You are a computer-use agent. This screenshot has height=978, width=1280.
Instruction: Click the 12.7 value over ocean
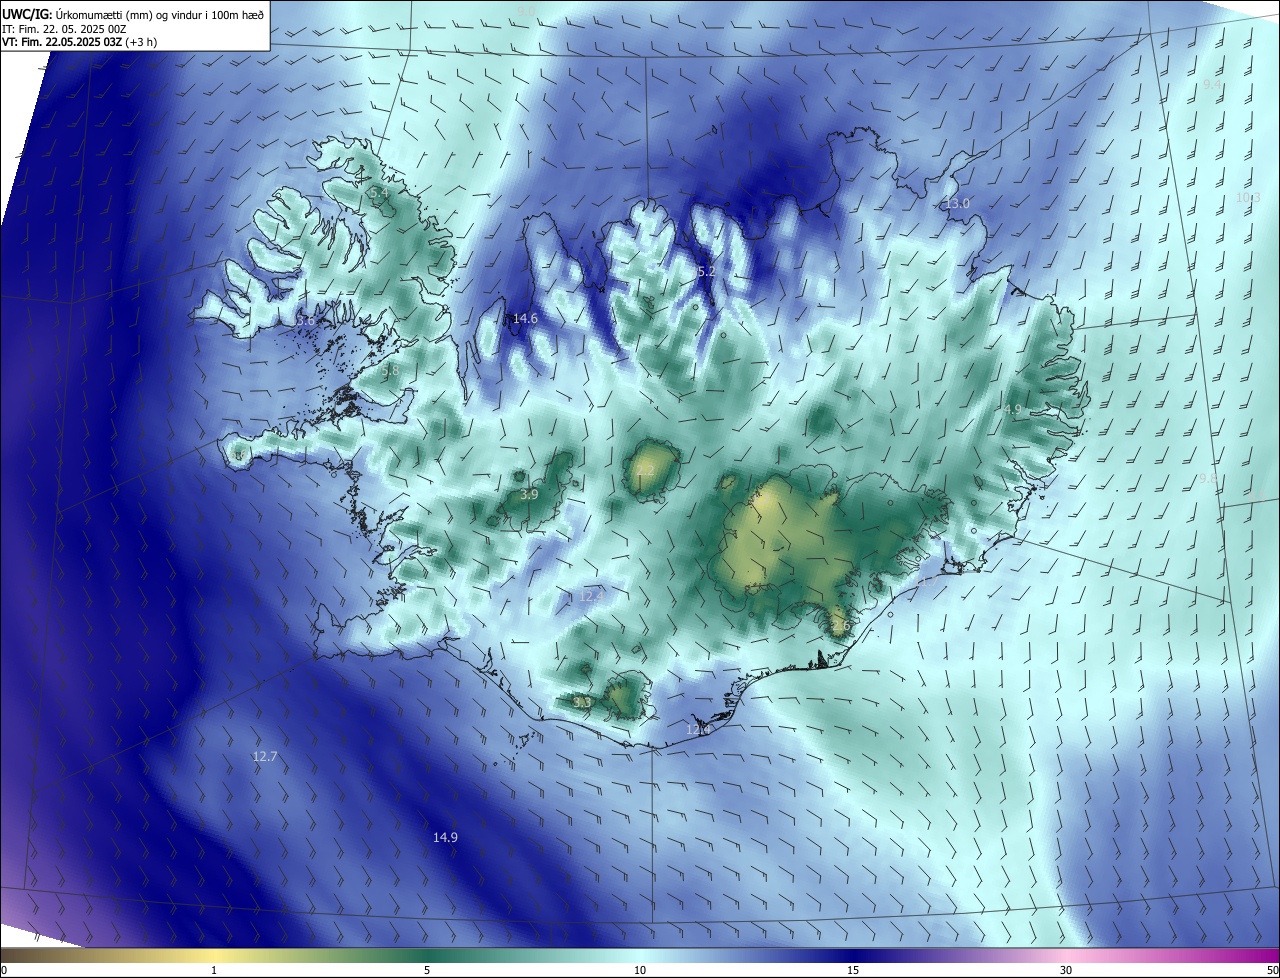[x=264, y=757]
